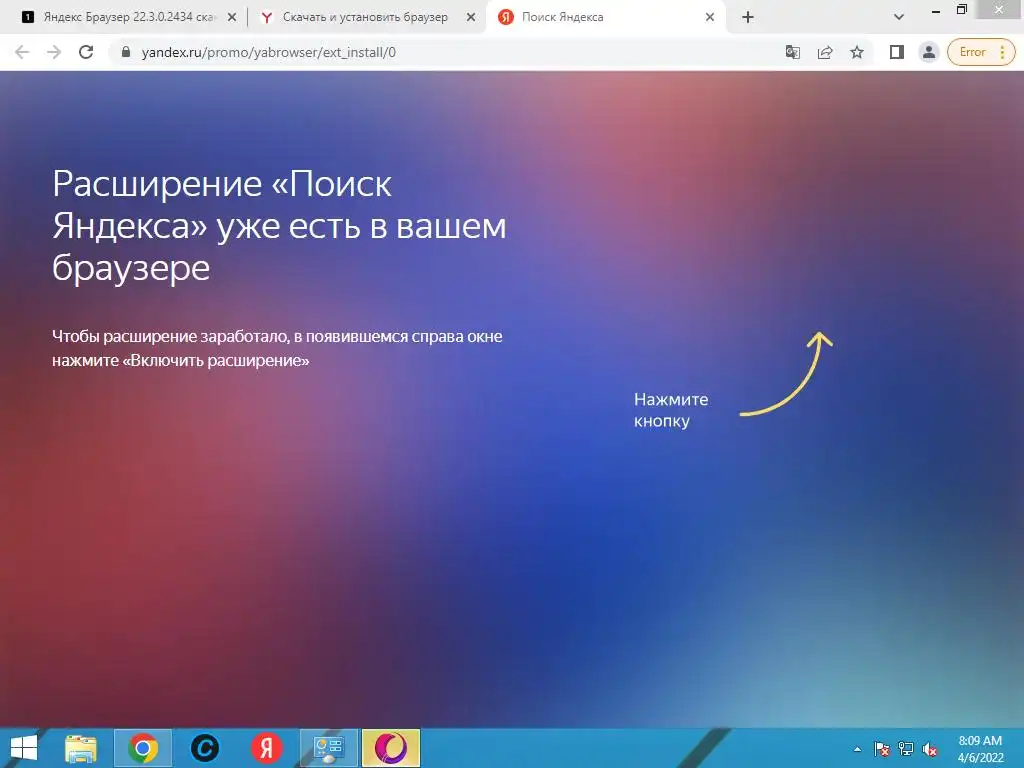This screenshot has height=768, width=1024.
Task: Open a new tab with the plus button
Action: [748, 18]
